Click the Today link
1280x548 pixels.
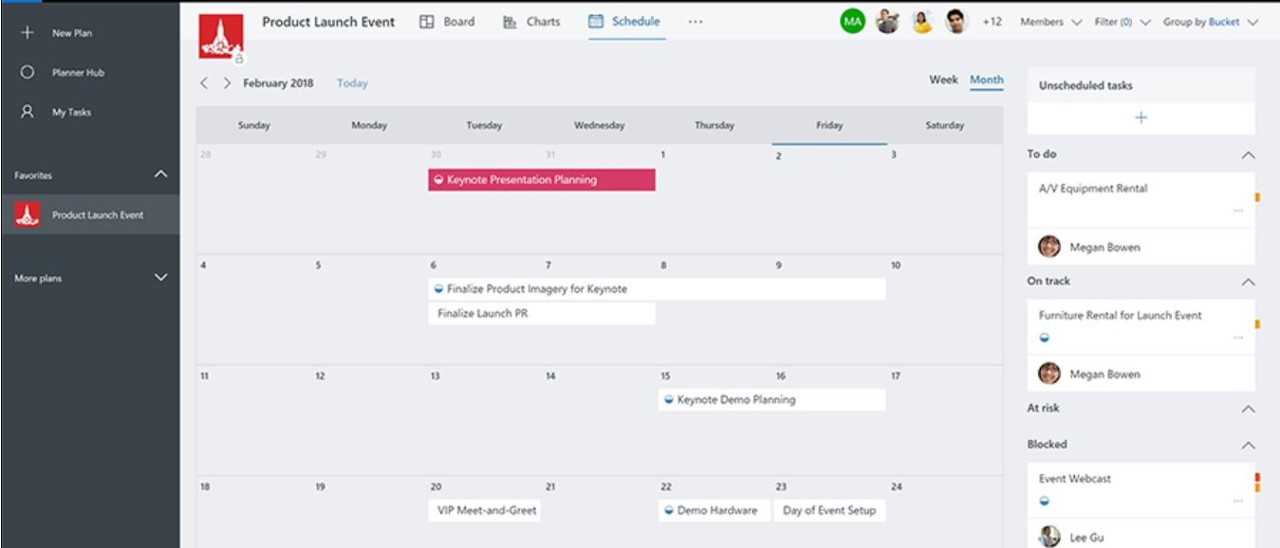(352, 83)
